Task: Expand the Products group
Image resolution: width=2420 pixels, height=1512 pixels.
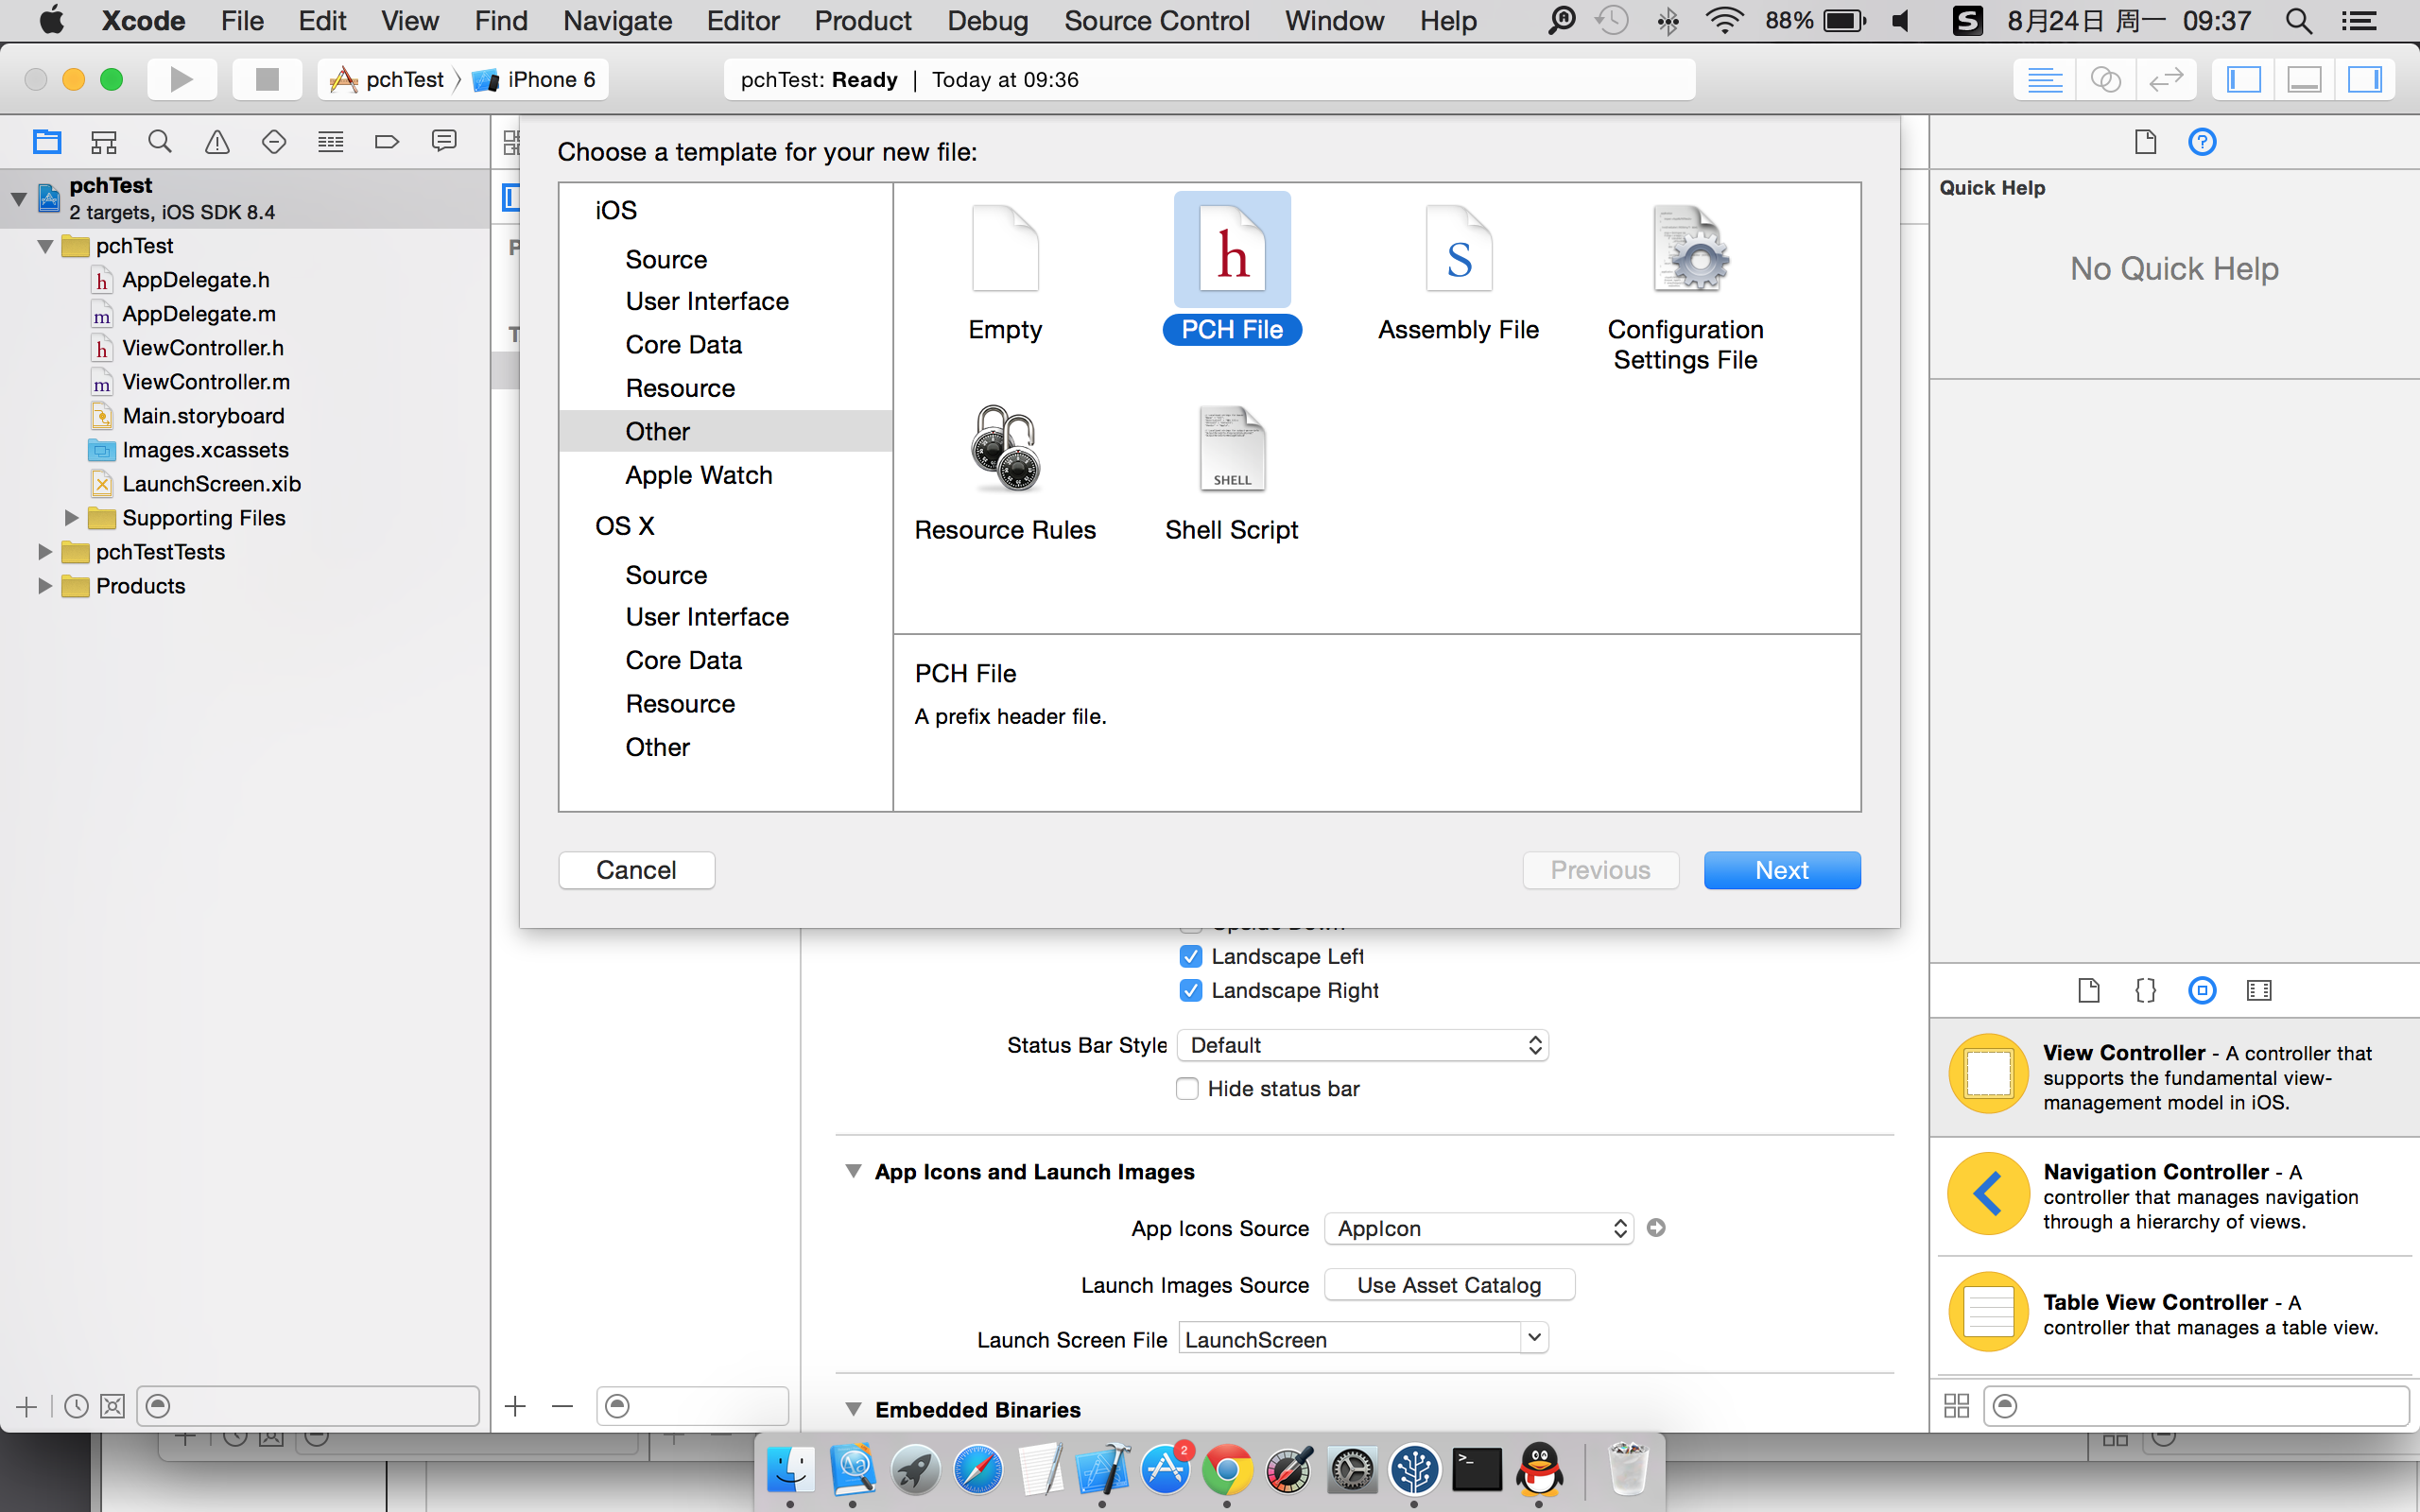Action: point(45,586)
